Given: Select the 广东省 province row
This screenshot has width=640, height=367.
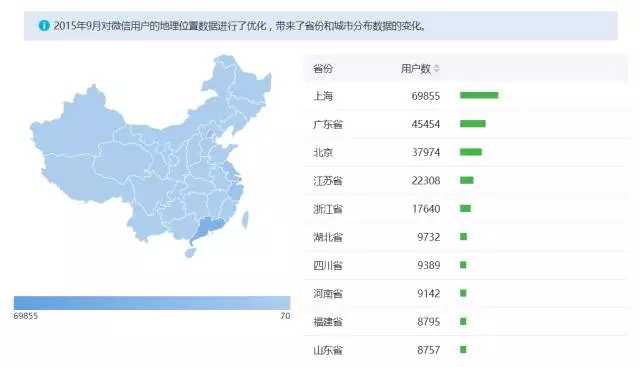Looking at the screenshot, I should click(x=465, y=124).
